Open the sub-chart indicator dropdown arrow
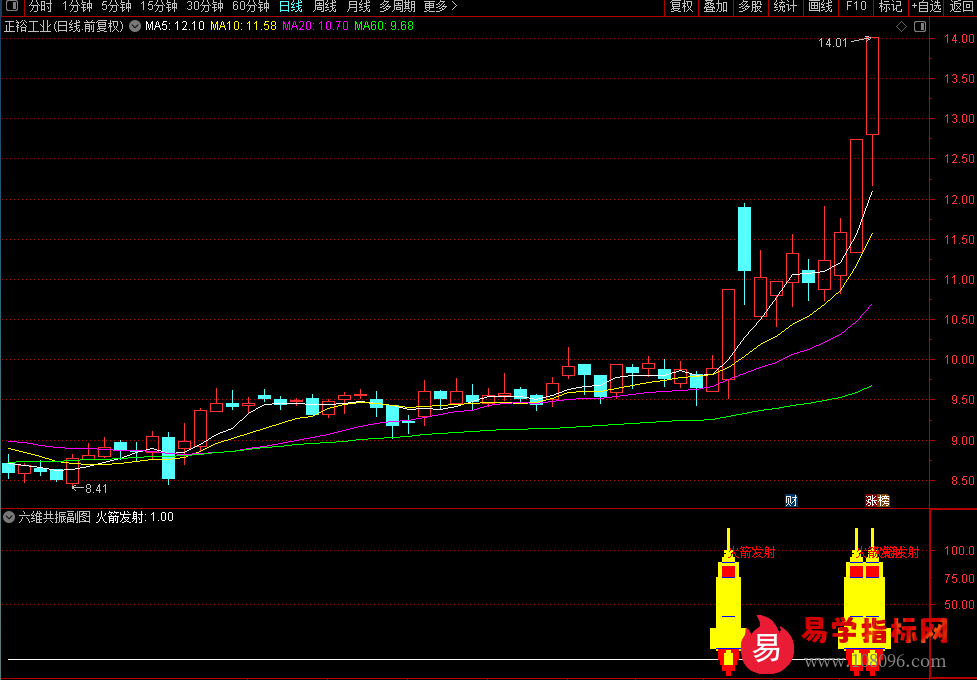This screenshot has height=680, width=977. 9,517
